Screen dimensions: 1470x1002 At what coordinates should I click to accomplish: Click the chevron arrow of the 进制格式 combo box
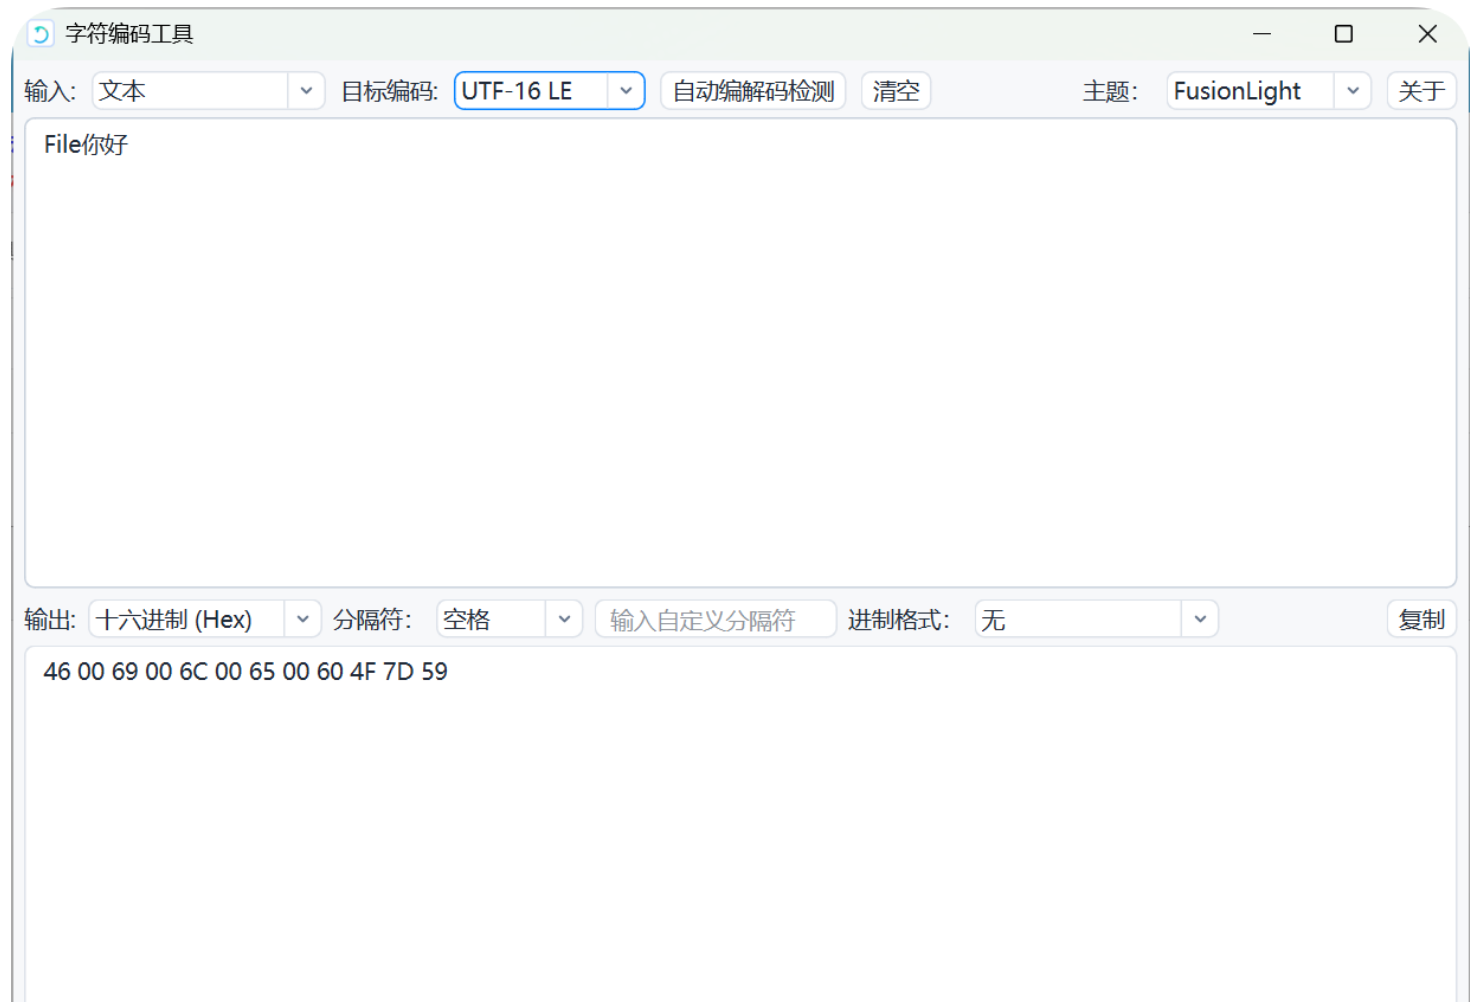pos(1200,619)
